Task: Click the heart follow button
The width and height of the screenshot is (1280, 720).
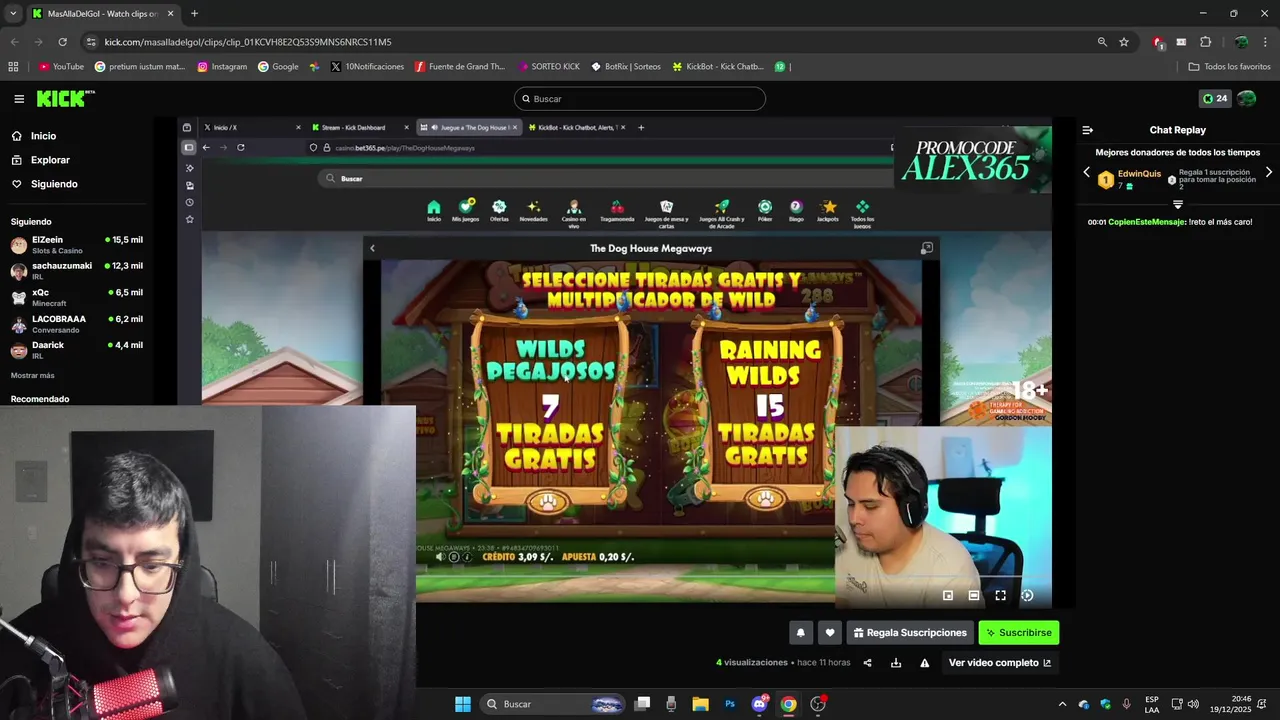Action: pos(829,633)
